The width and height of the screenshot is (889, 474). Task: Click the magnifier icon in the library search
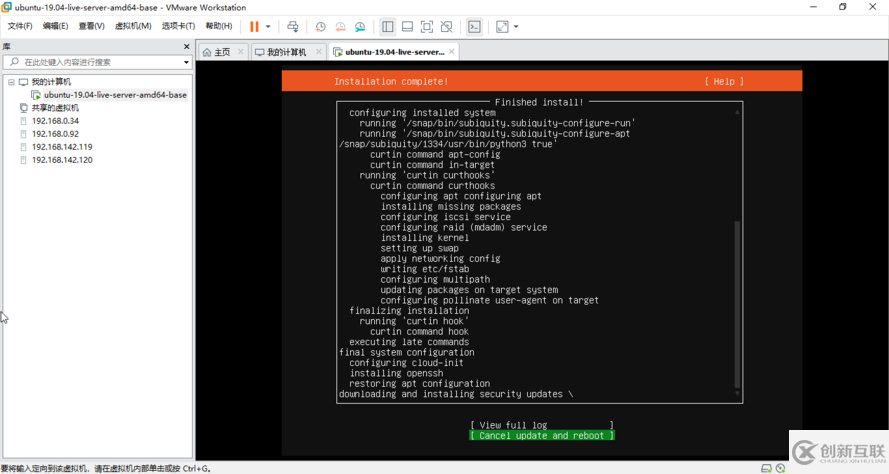coord(14,62)
